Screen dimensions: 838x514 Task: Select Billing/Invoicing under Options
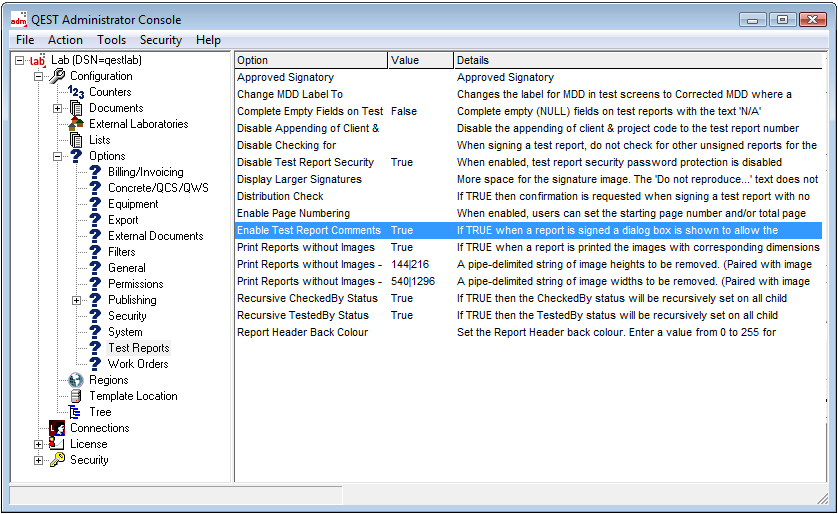click(x=145, y=172)
